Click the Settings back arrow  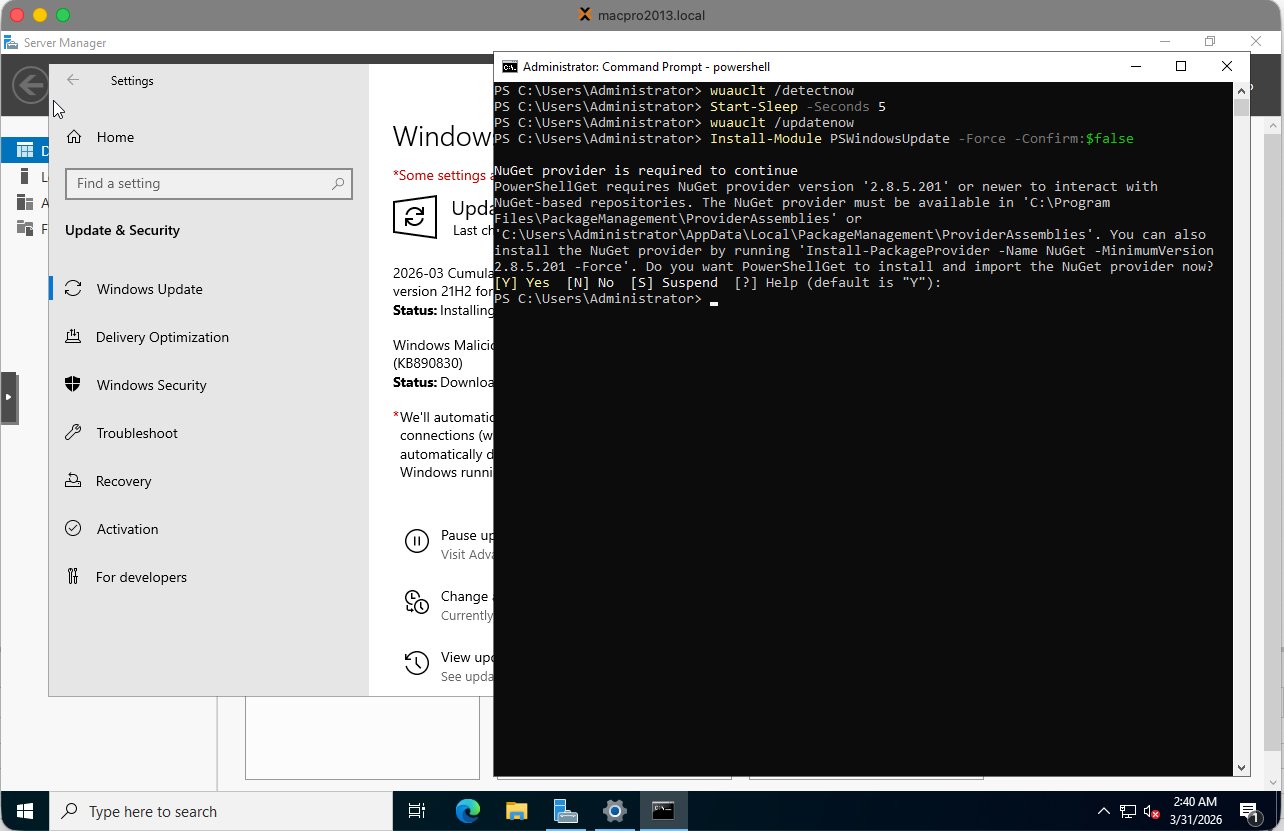72,81
